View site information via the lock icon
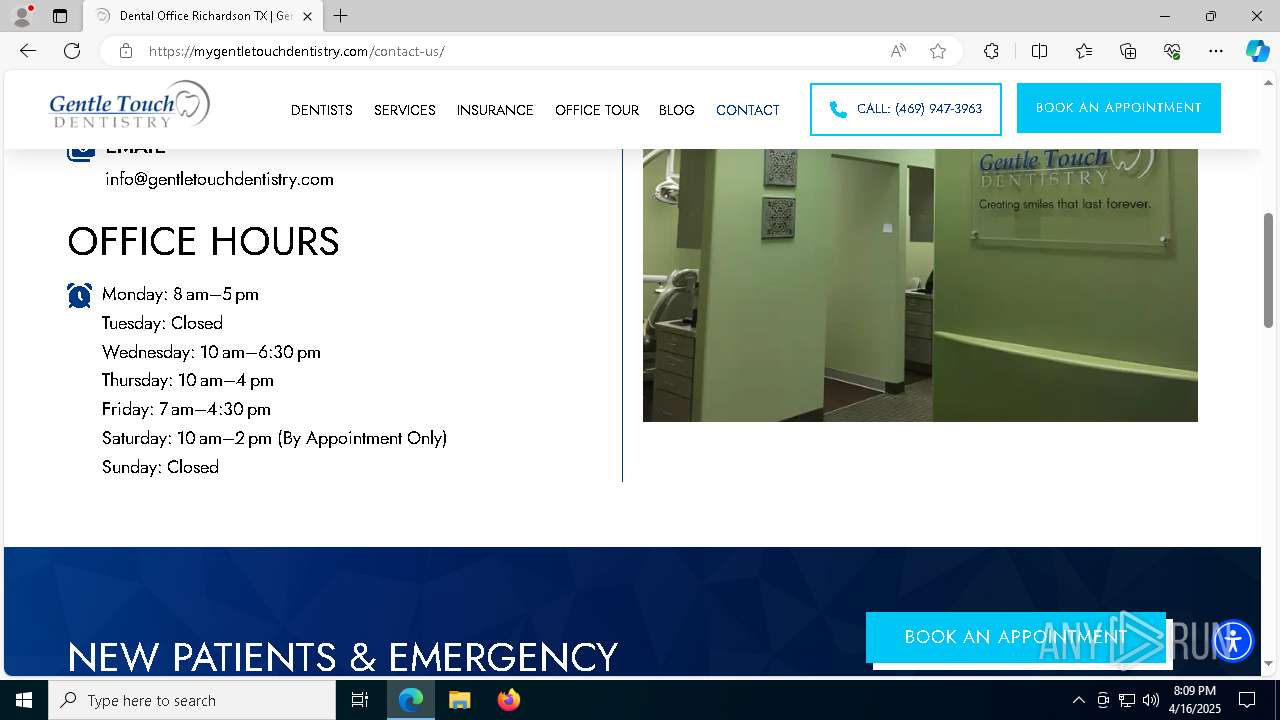Image resolution: width=1280 pixels, height=720 pixels. (x=126, y=51)
